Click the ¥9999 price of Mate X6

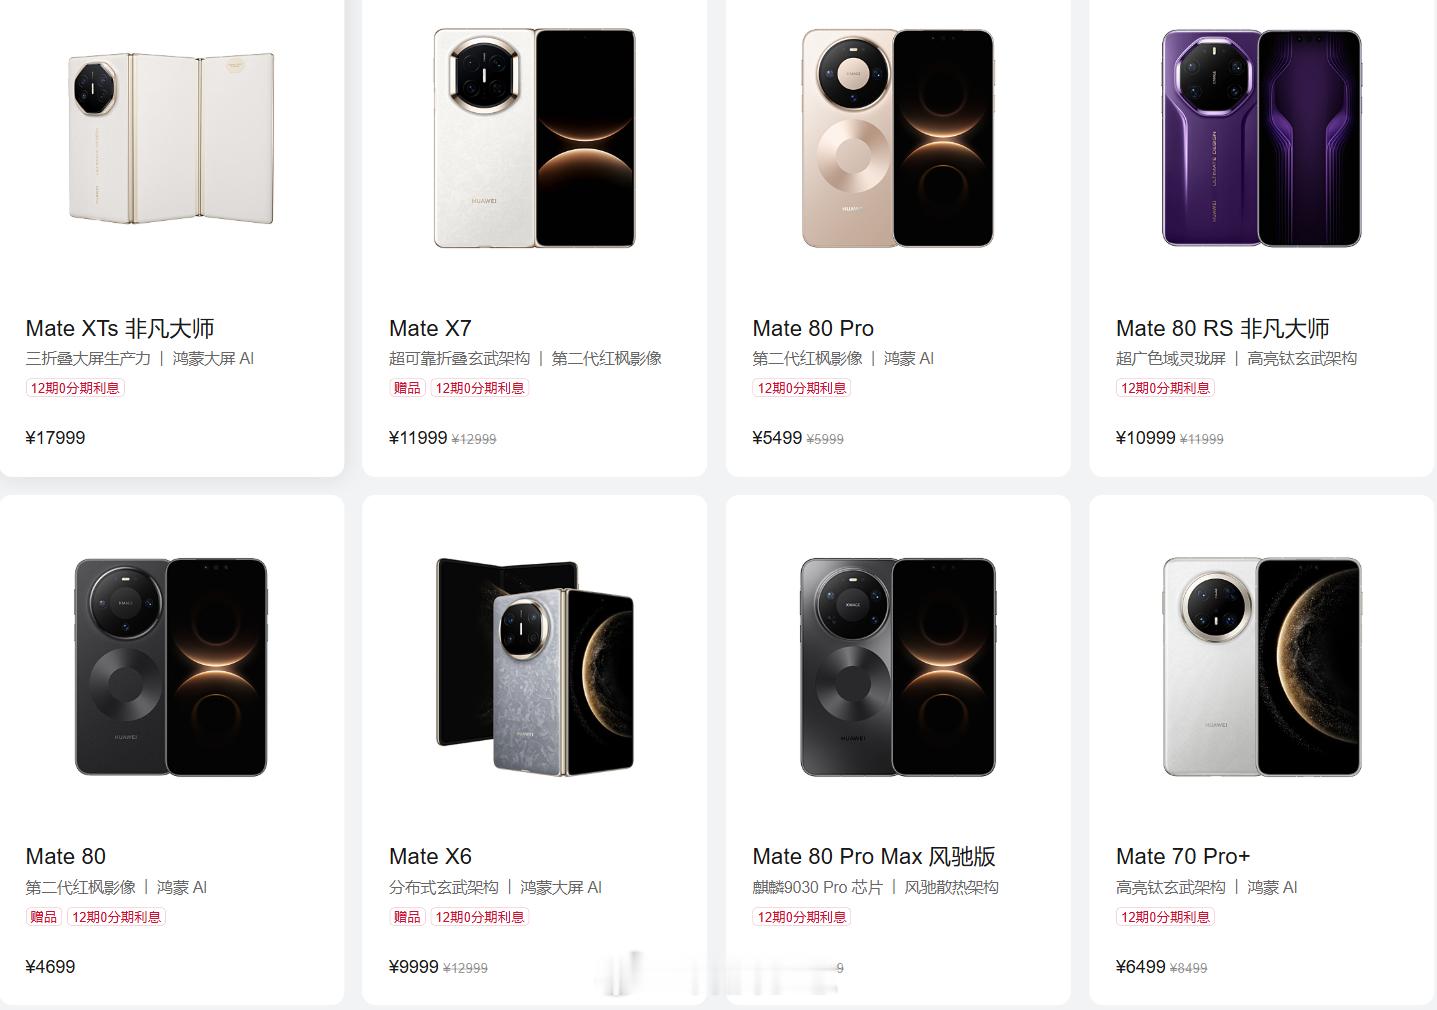[414, 967]
